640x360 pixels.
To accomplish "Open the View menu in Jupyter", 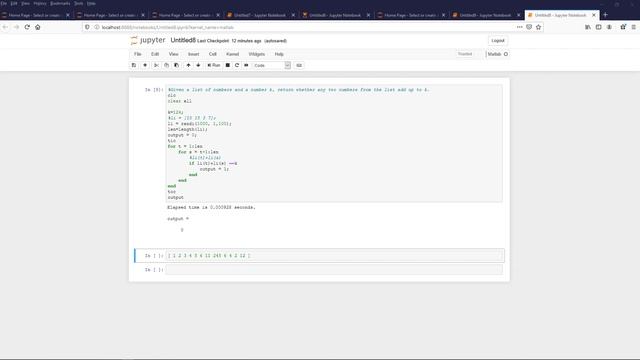I will coord(173,54).
